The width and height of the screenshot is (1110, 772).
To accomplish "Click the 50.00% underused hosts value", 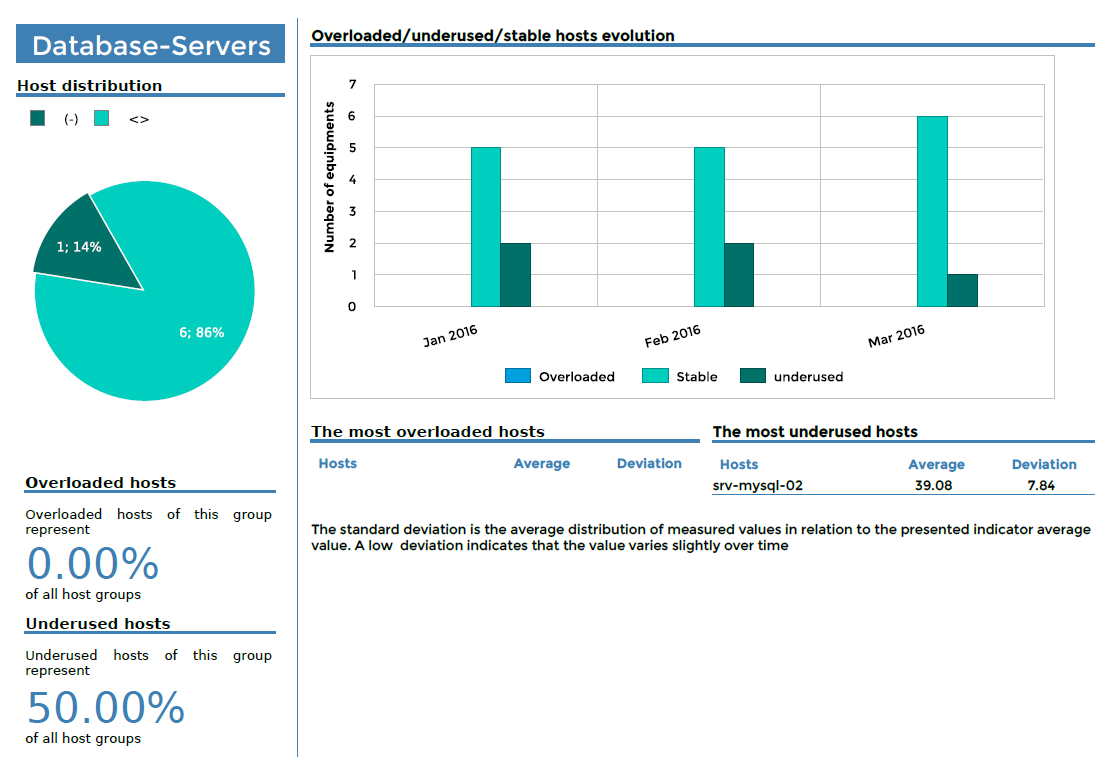I will tap(106, 708).
